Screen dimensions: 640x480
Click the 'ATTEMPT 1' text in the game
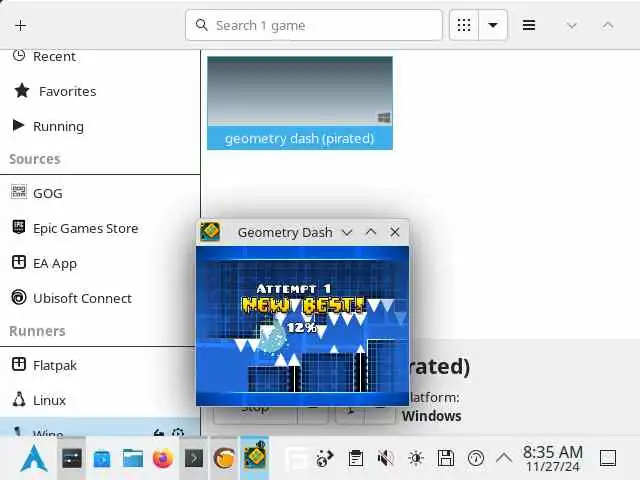[x=293, y=289]
